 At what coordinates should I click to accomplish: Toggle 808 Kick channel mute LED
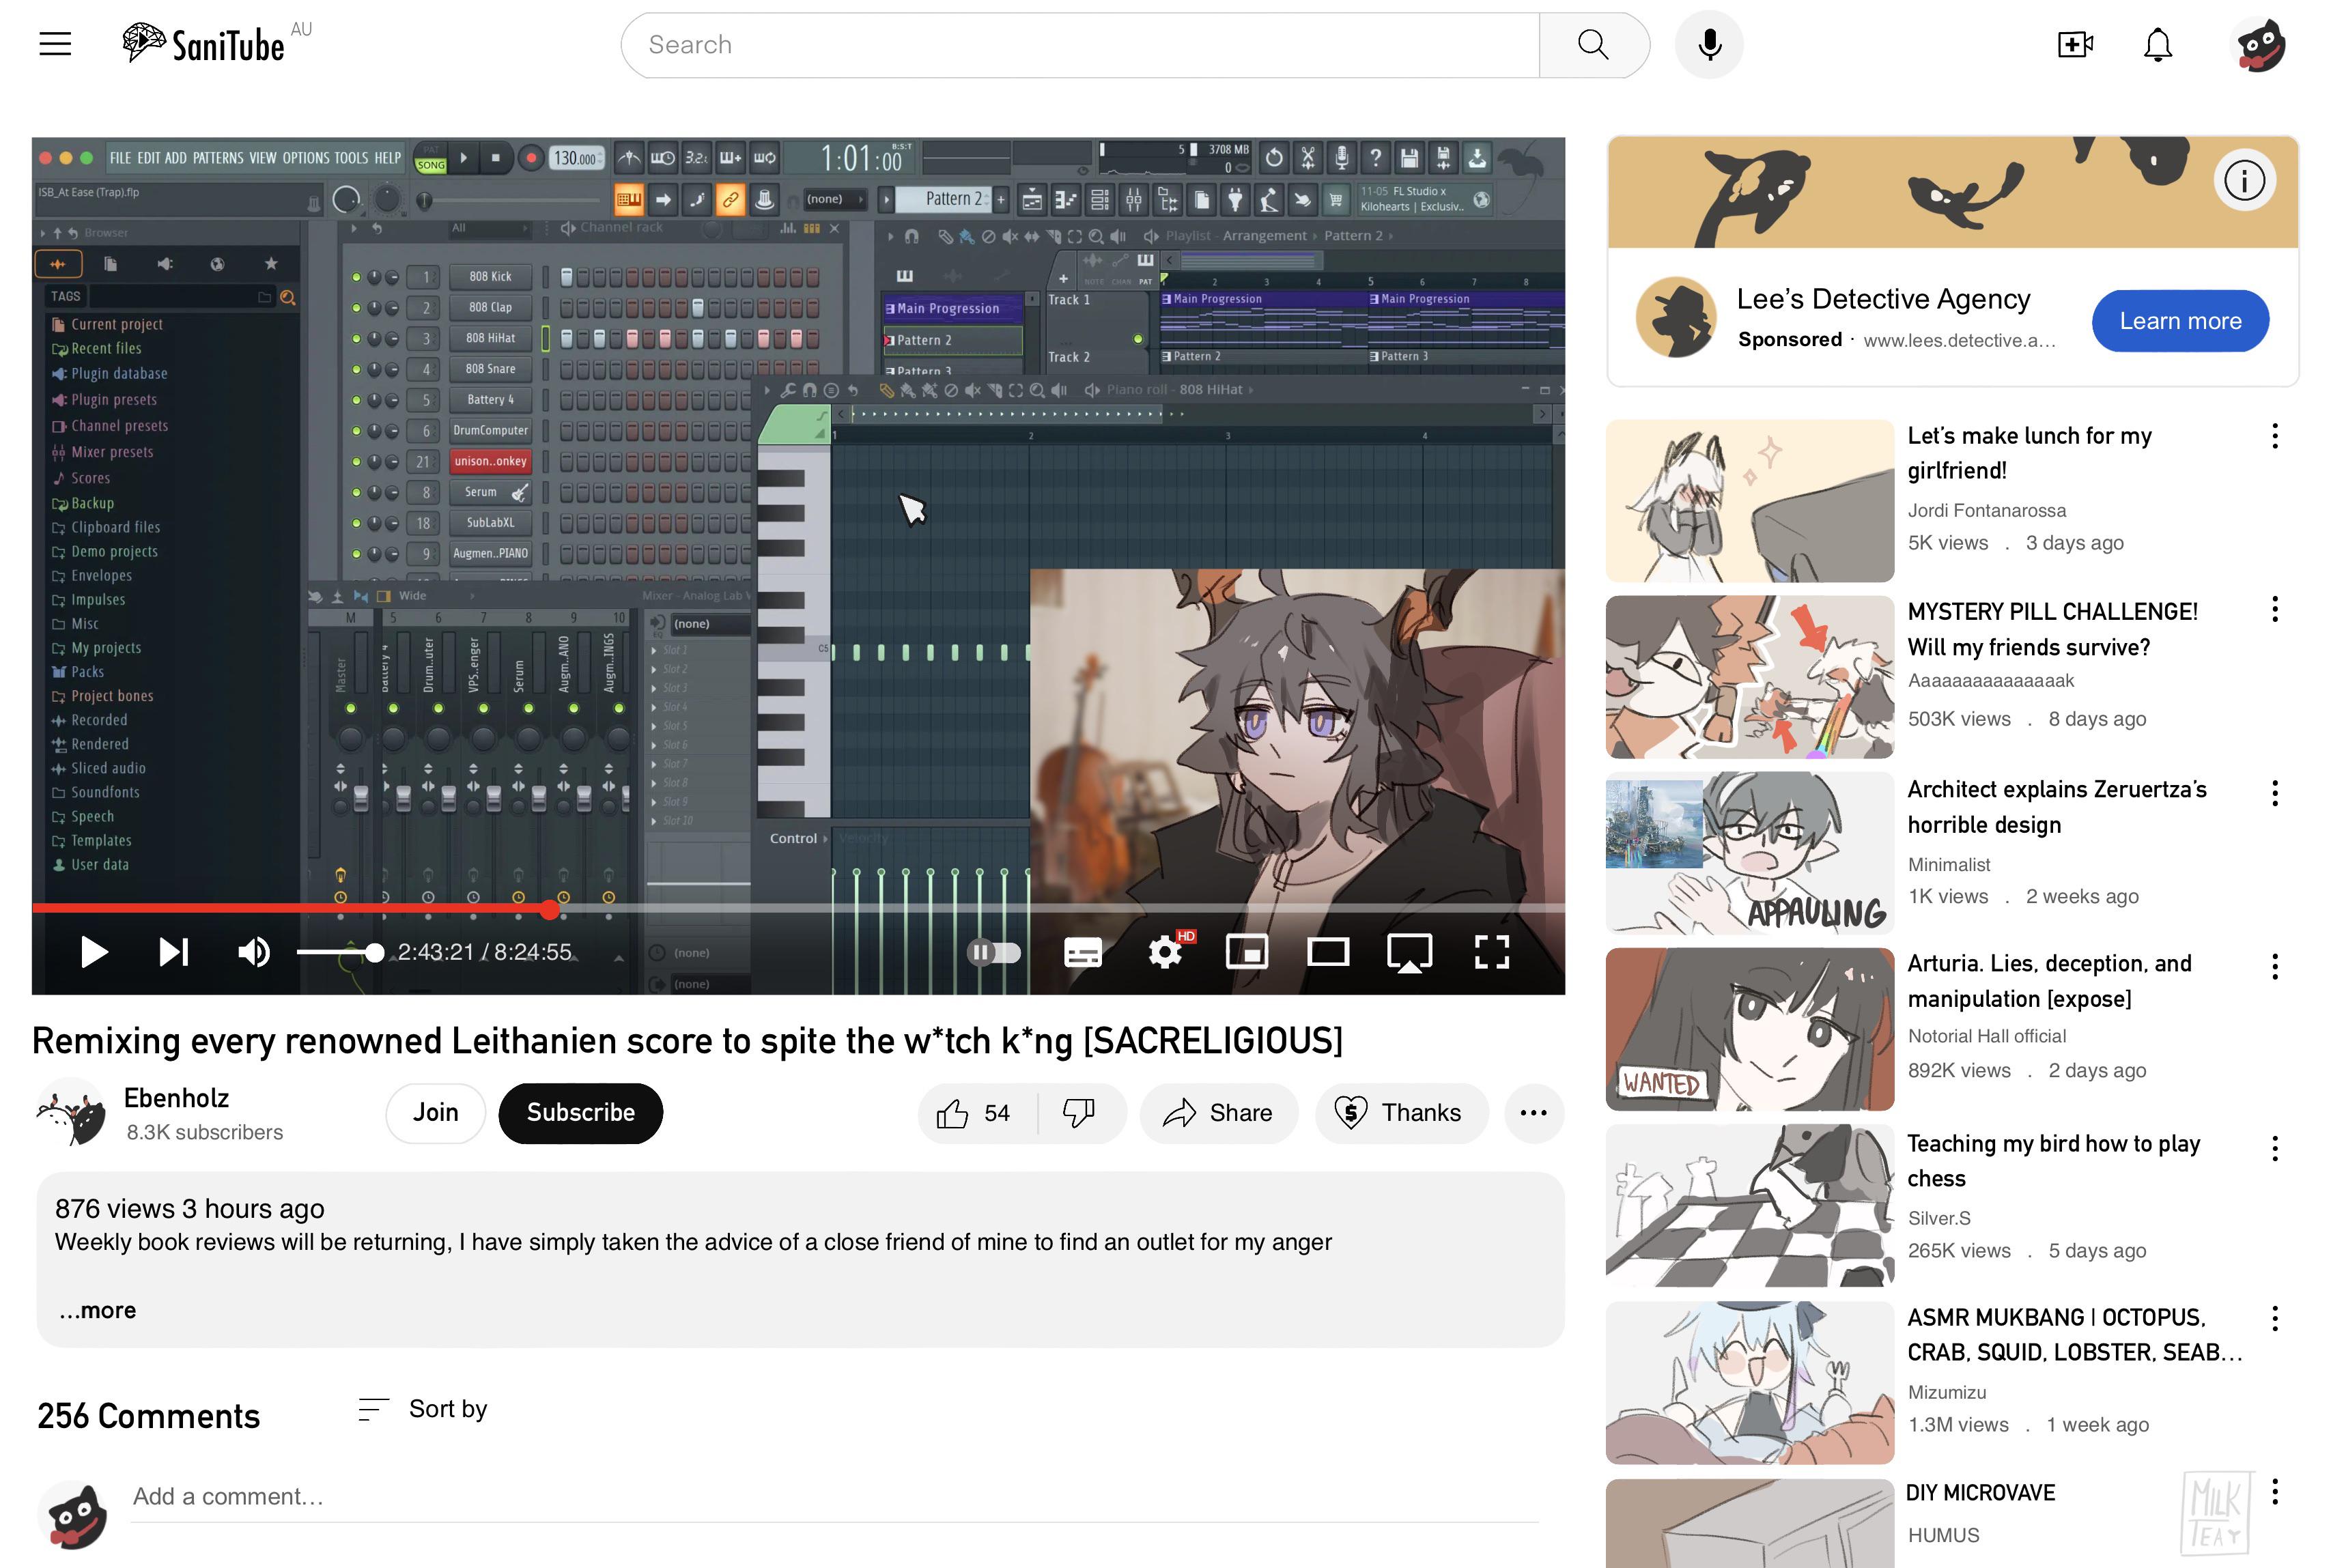[356, 277]
